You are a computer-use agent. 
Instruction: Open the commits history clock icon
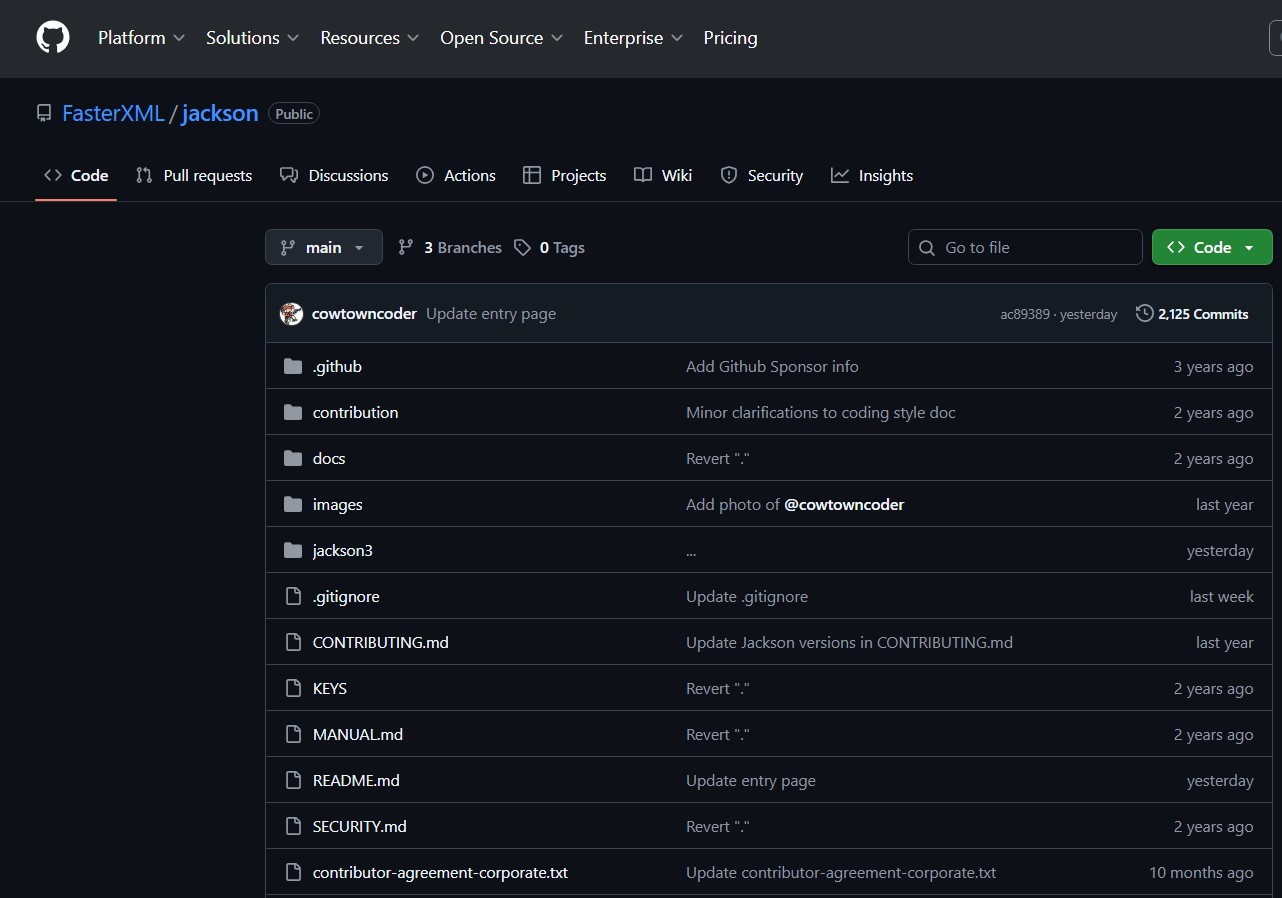tap(1144, 314)
